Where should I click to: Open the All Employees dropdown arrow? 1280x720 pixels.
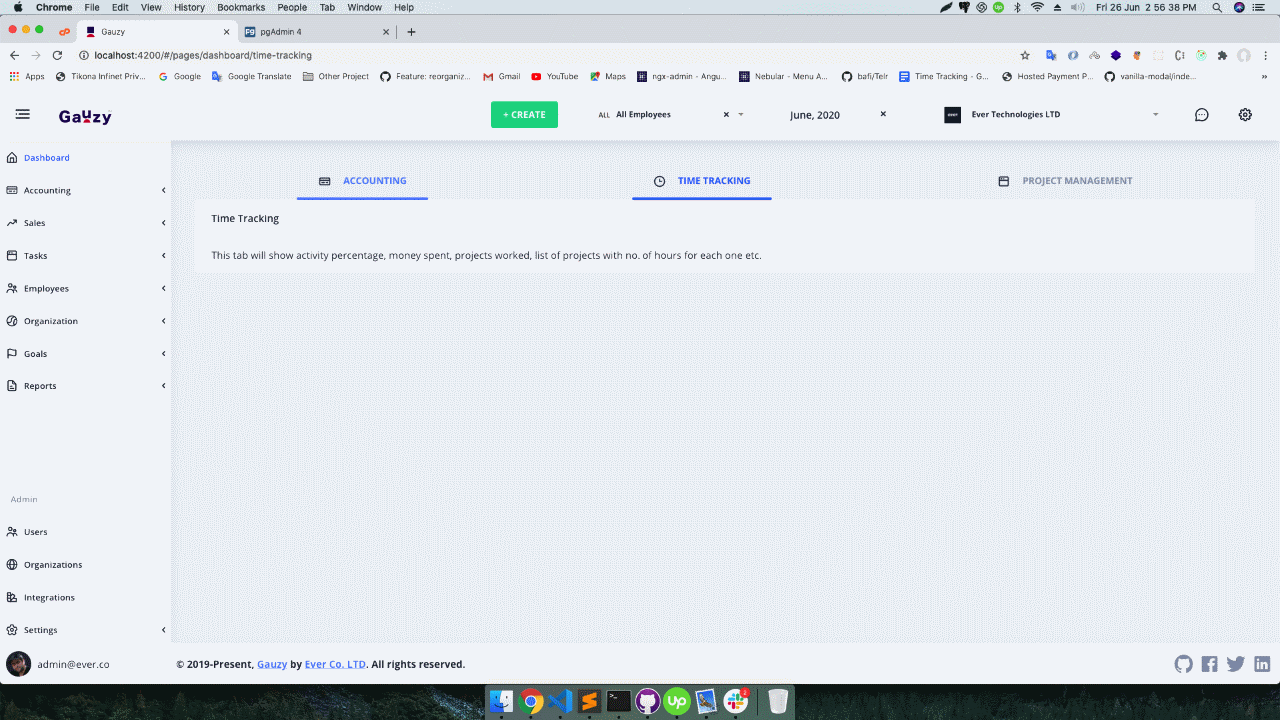(x=741, y=115)
